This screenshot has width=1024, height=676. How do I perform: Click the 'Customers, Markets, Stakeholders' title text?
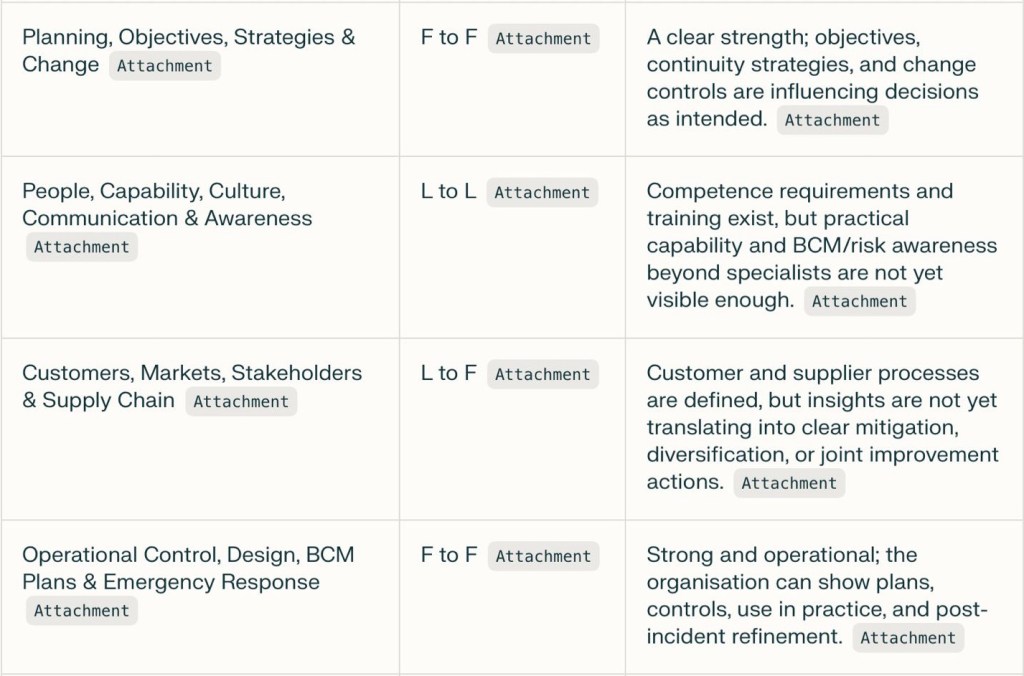(192, 373)
